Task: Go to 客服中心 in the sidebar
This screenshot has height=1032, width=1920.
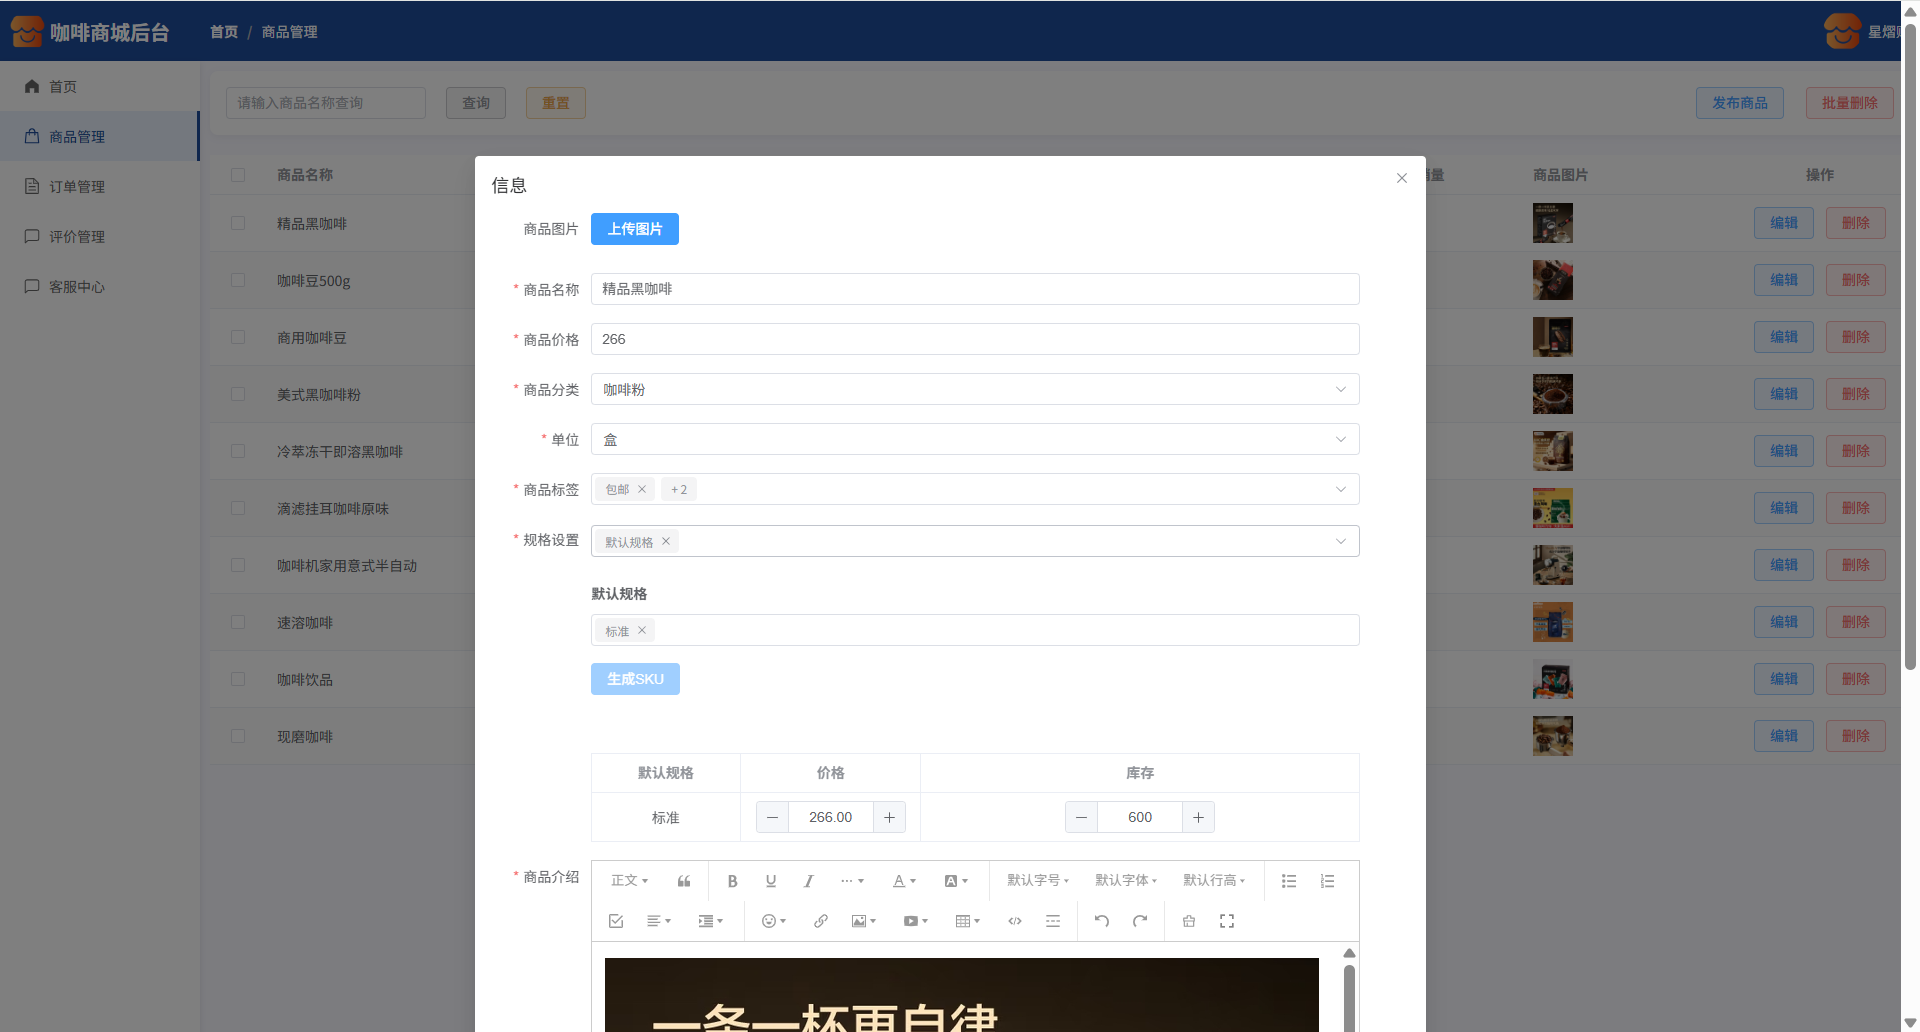Action: [x=77, y=287]
